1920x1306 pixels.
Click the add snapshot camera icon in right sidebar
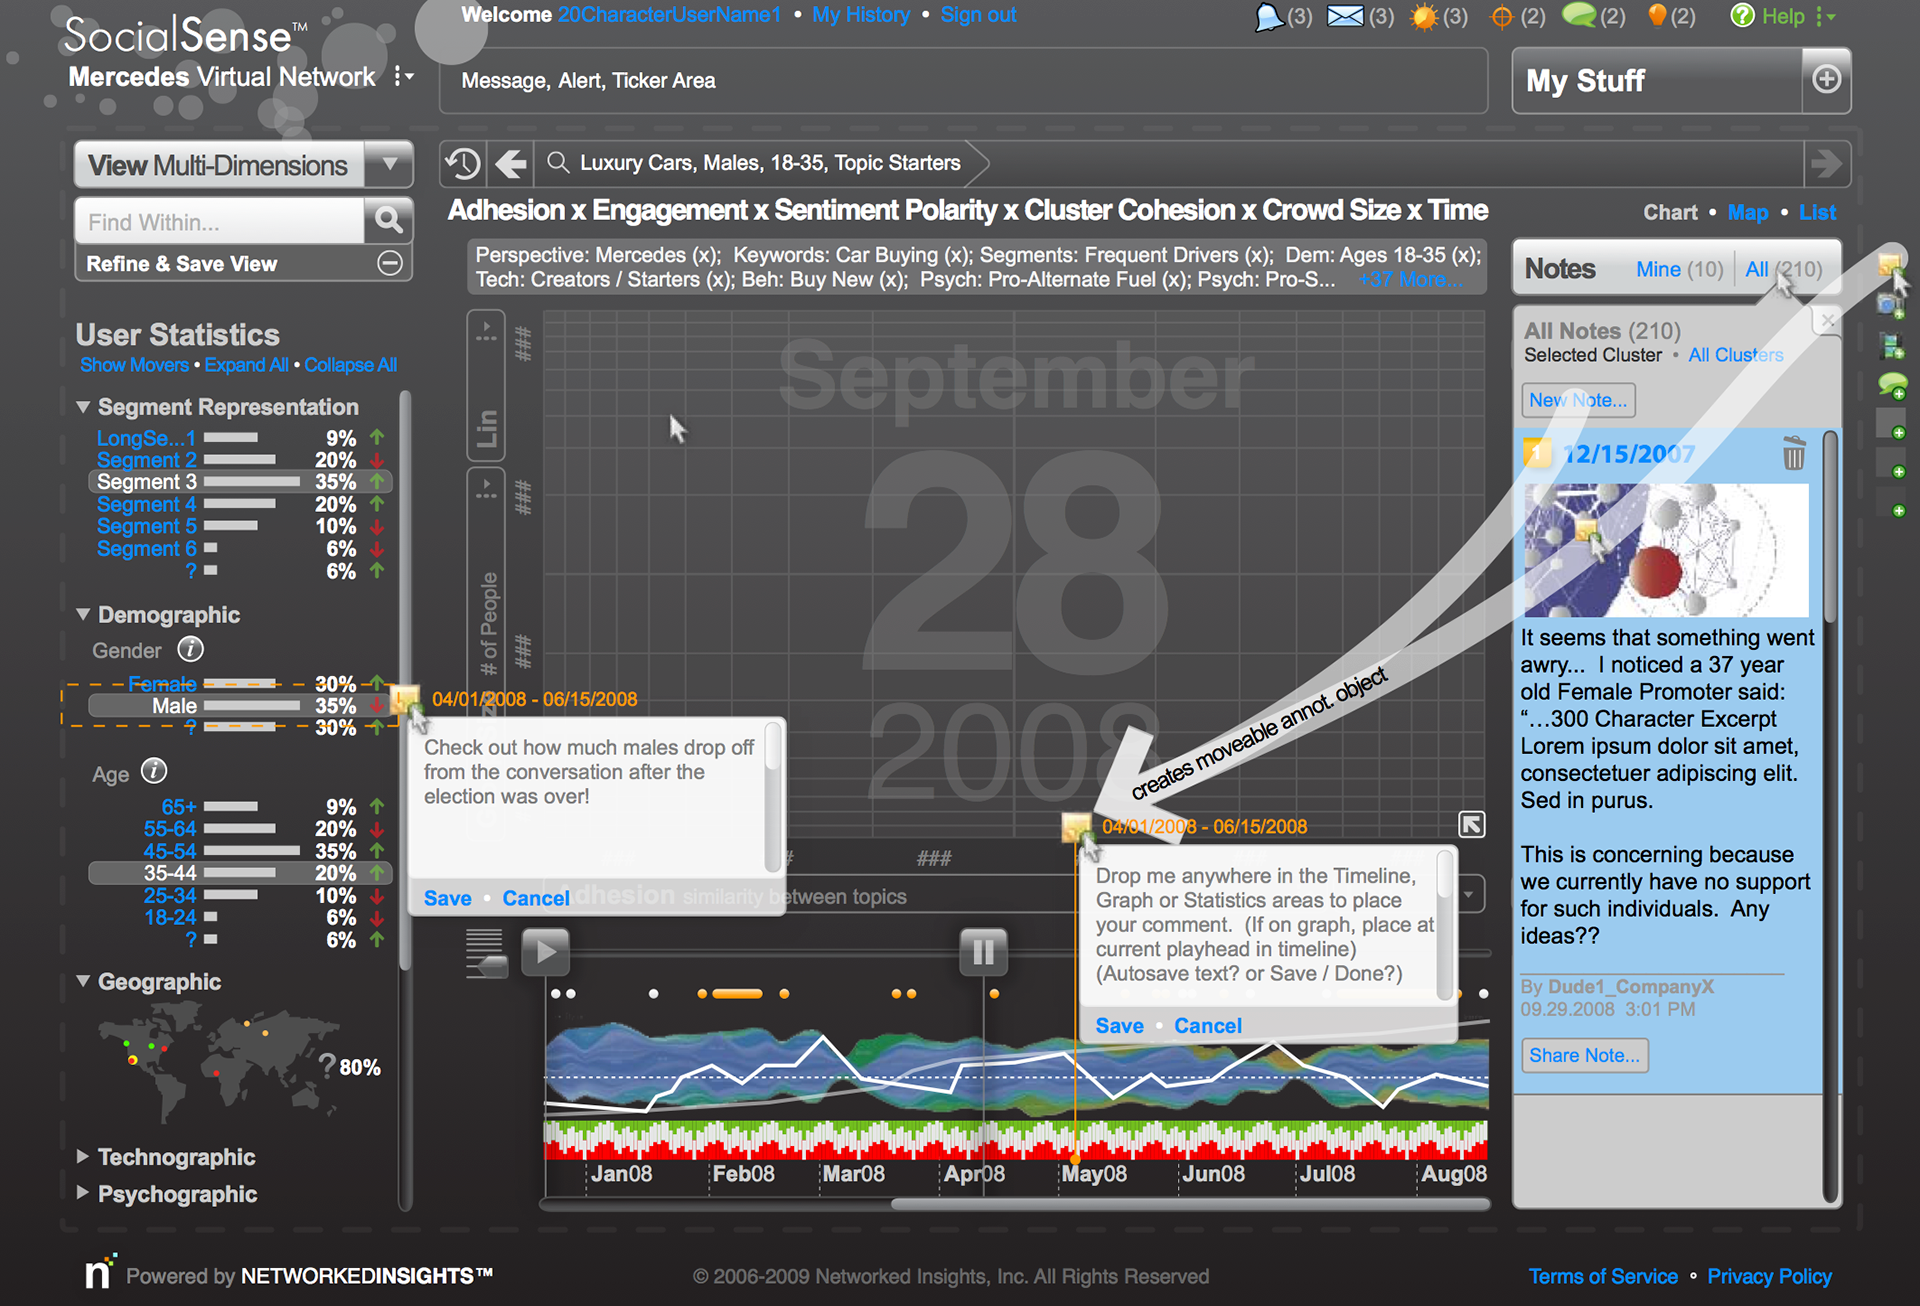click(1891, 306)
